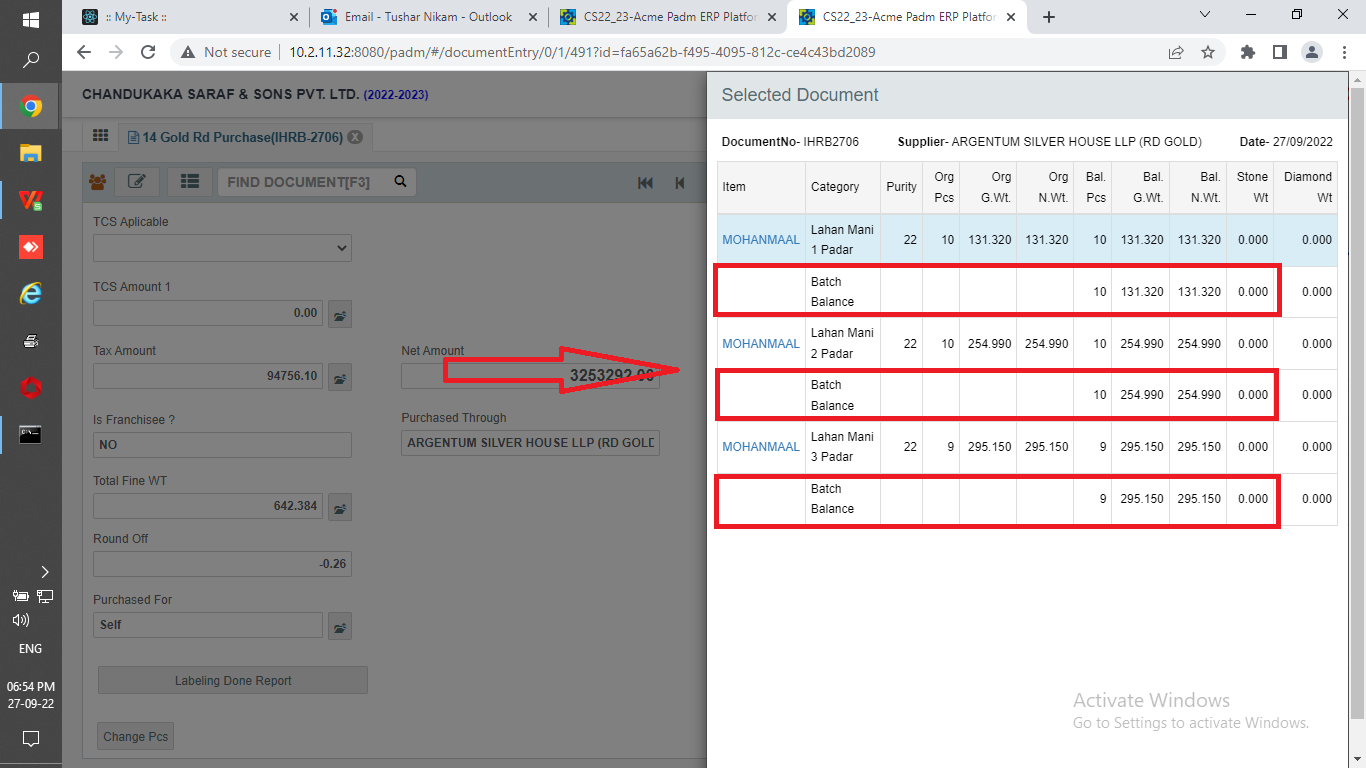Click the Tax Amount field
The image size is (1366, 768).
coord(208,376)
